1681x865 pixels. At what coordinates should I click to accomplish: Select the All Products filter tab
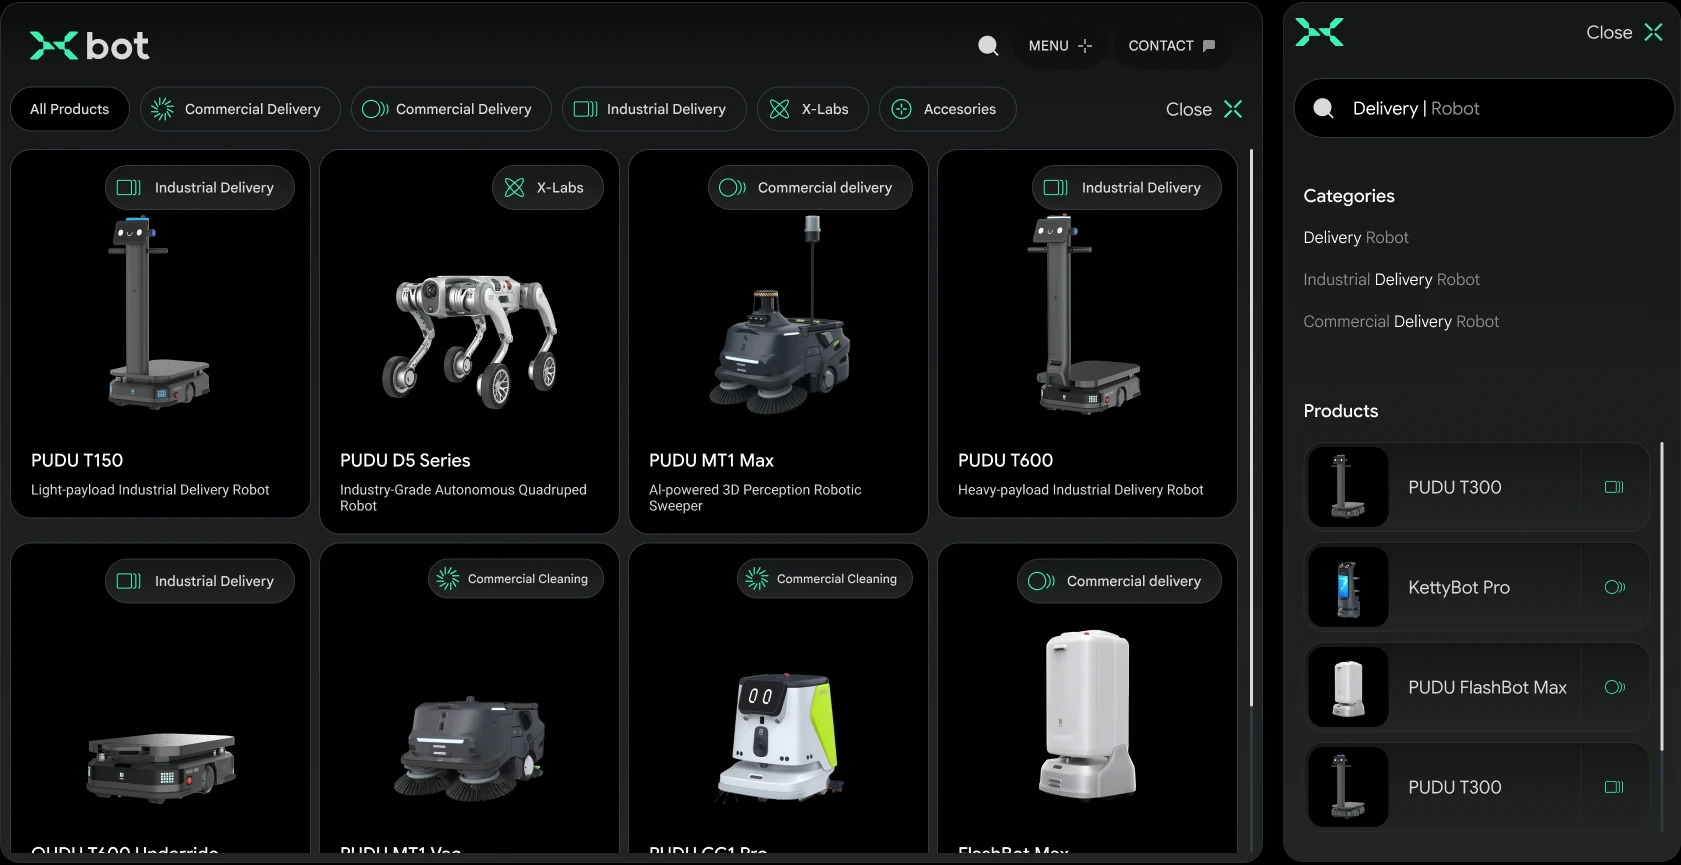(x=70, y=109)
